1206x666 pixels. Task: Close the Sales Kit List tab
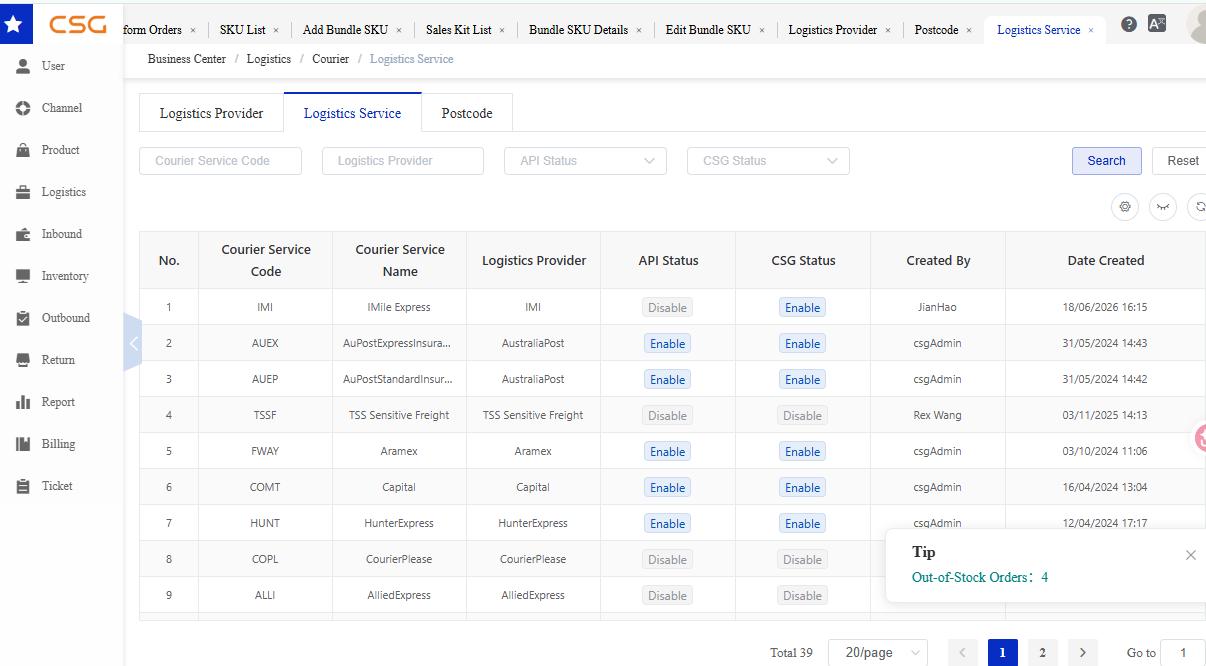point(502,31)
